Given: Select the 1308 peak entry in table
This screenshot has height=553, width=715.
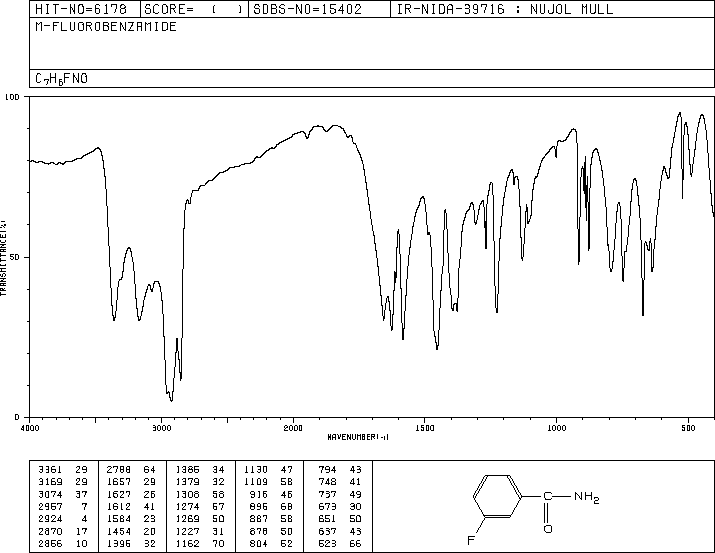Looking at the screenshot, I should point(200,494).
